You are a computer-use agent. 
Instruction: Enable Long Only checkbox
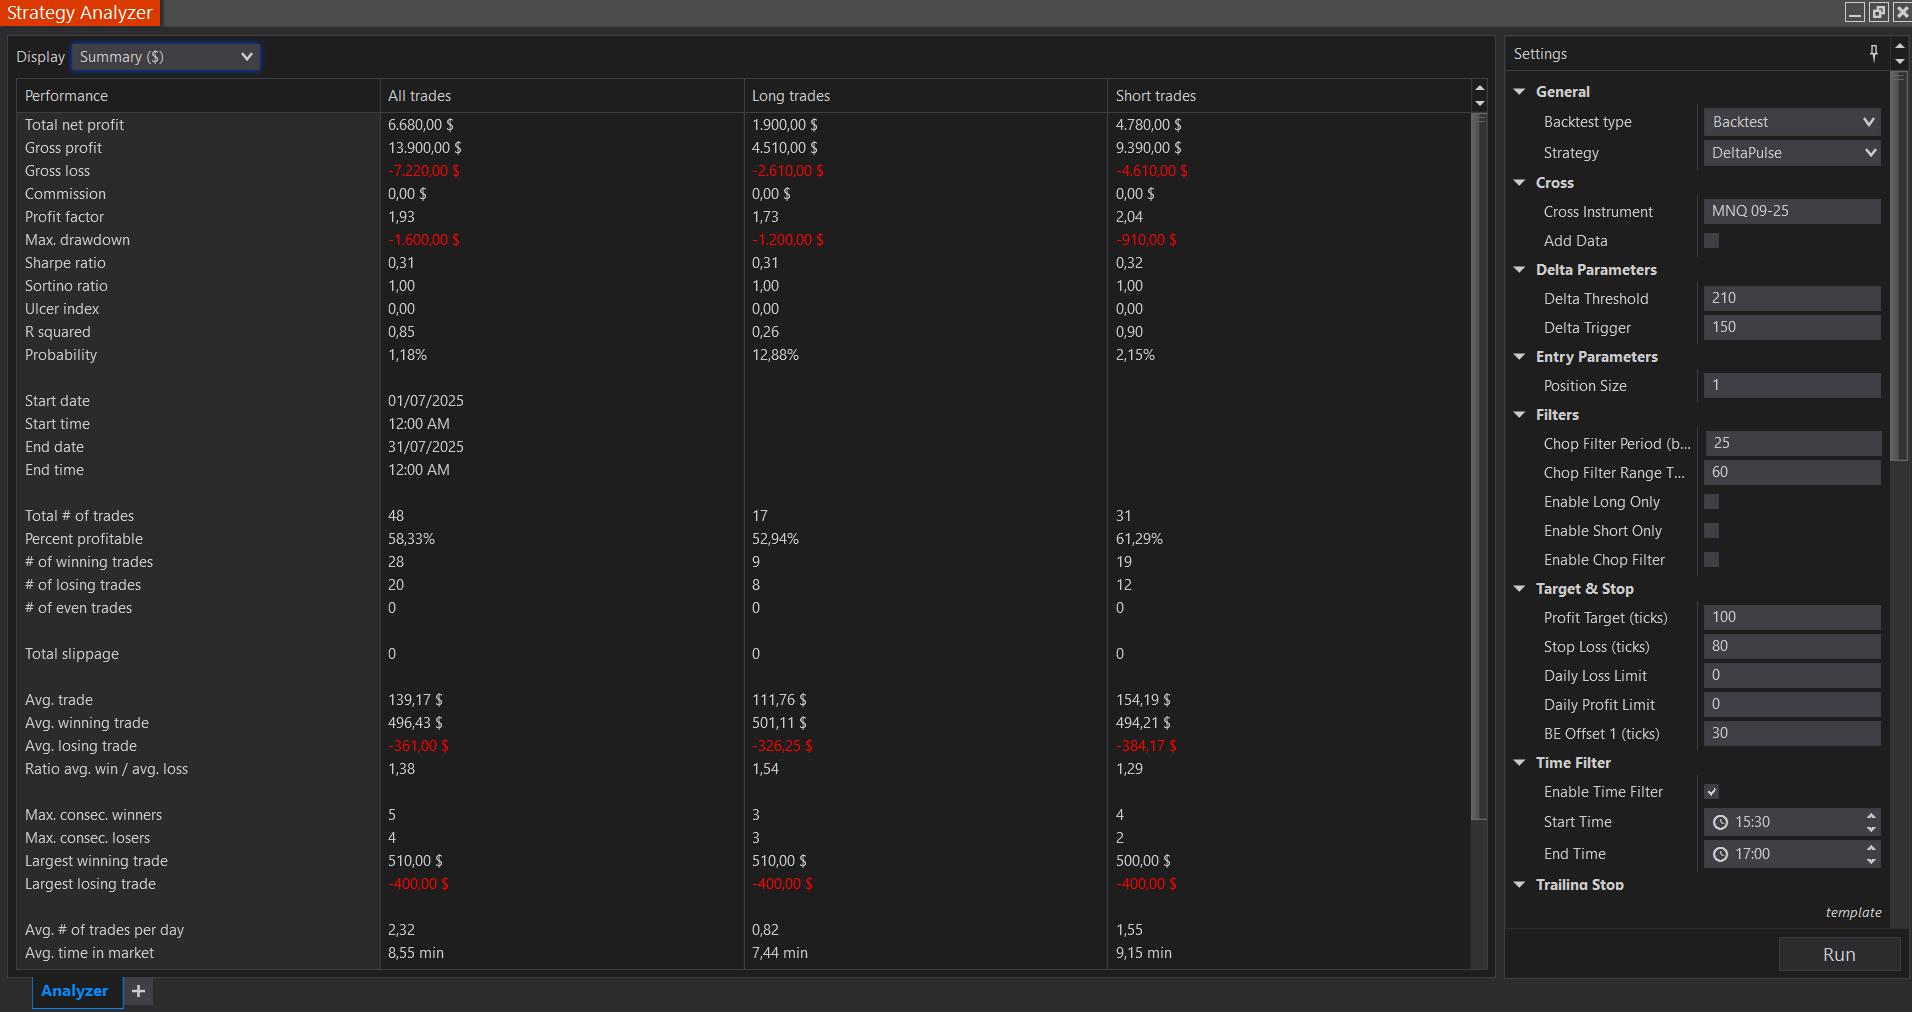point(1712,502)
